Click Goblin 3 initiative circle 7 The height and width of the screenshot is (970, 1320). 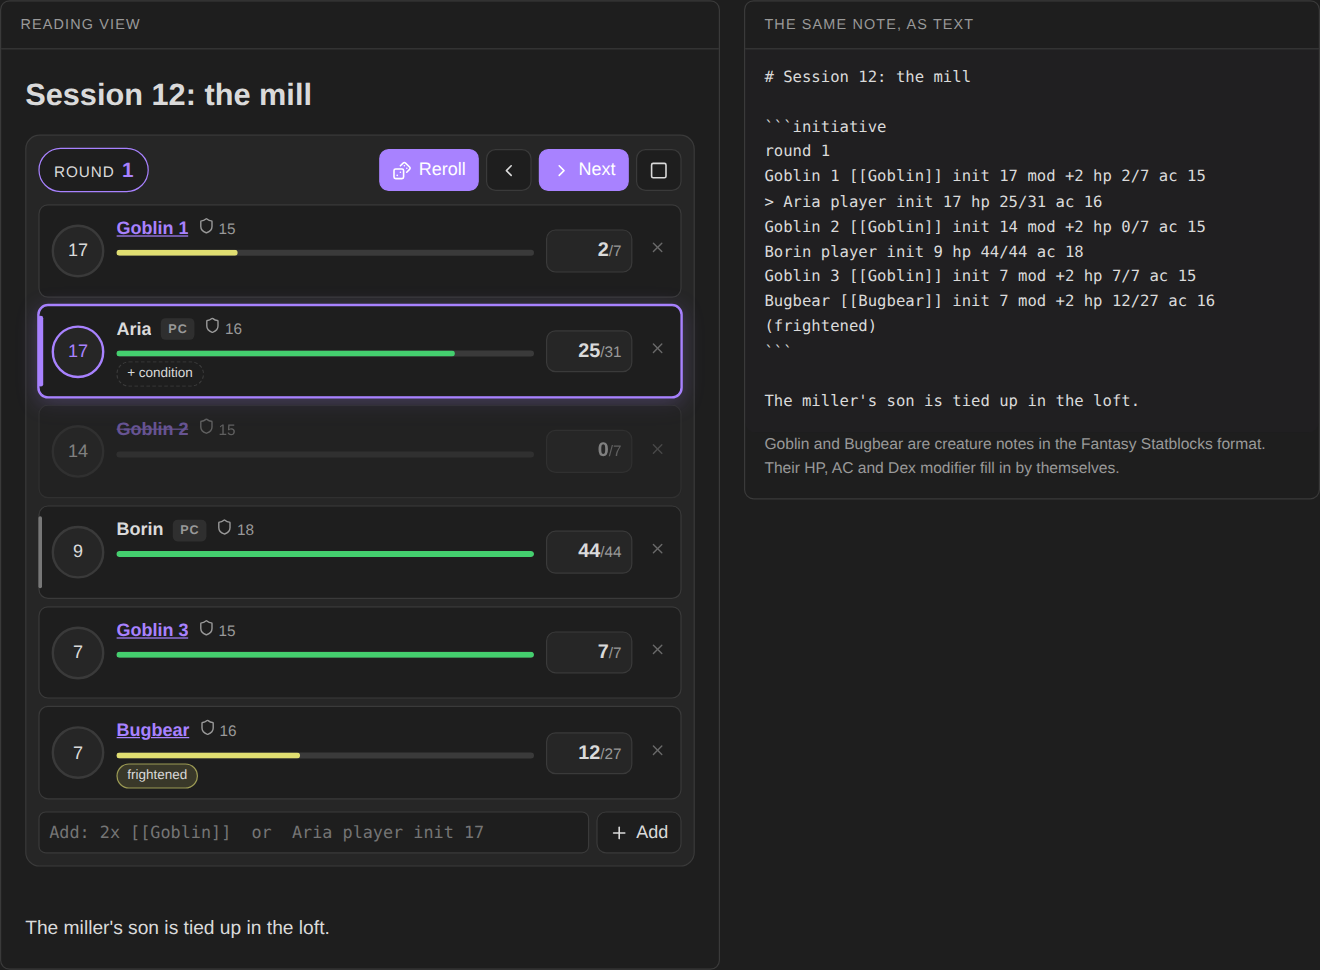pos(78,652)
